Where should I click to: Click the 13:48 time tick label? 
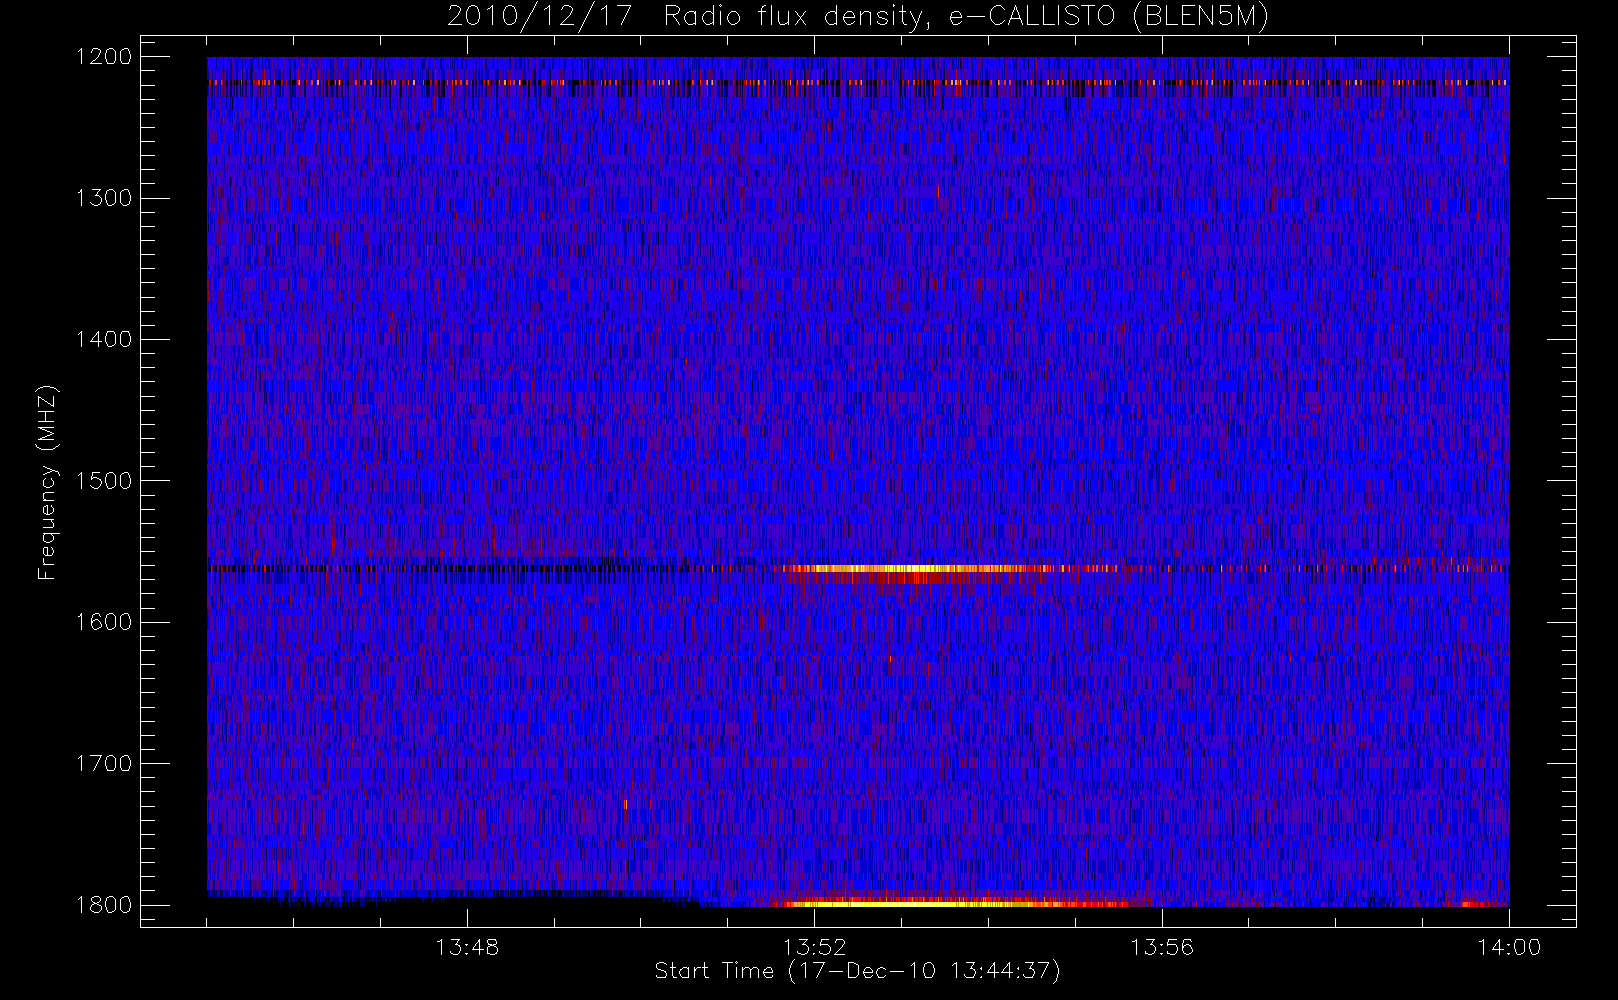(467, 947)
